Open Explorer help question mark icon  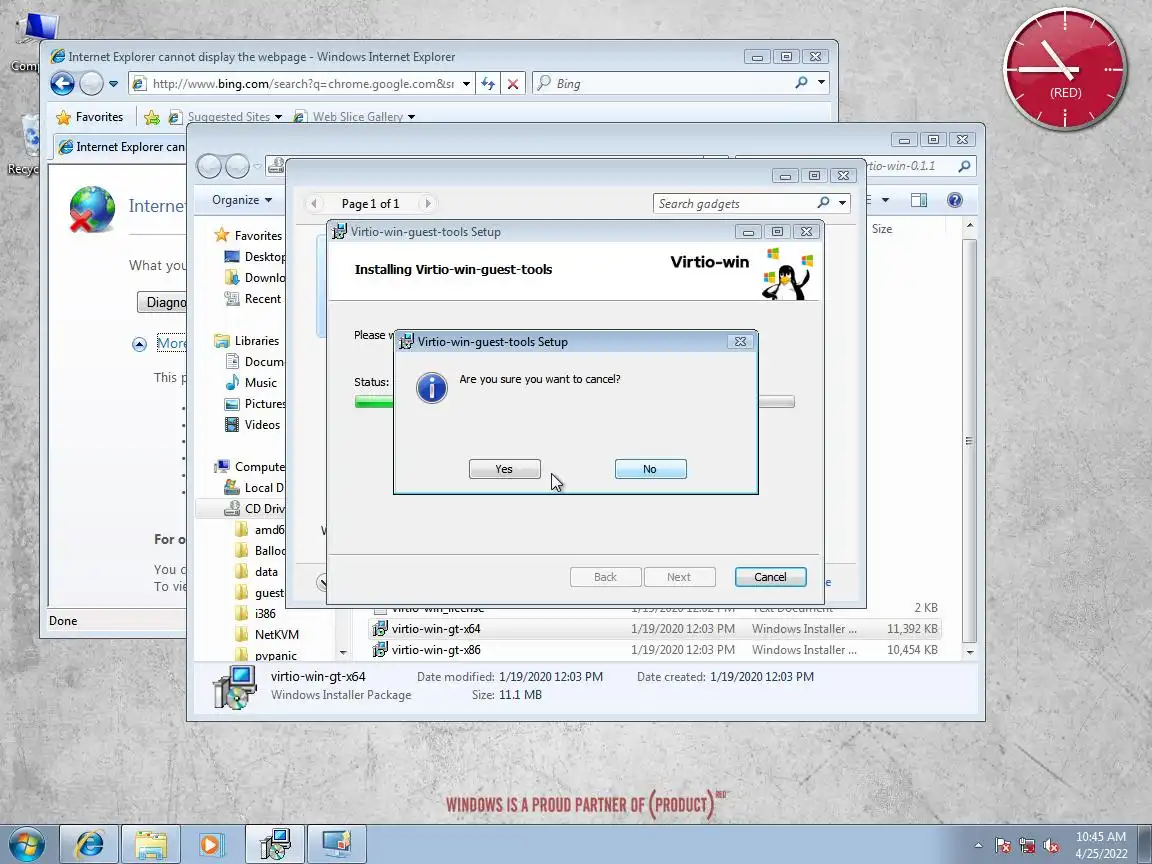click(x=954, y=200)
